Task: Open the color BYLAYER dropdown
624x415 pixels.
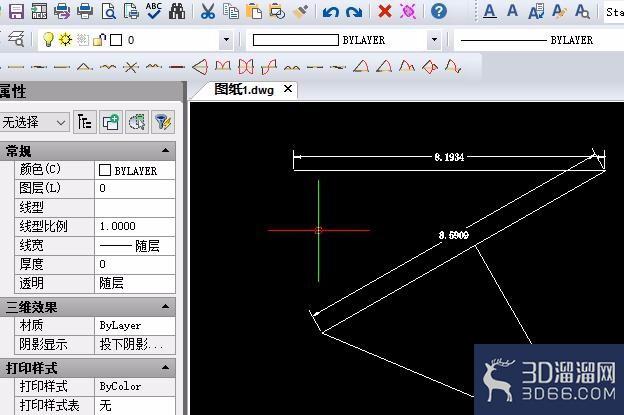Action: point(435,40)
